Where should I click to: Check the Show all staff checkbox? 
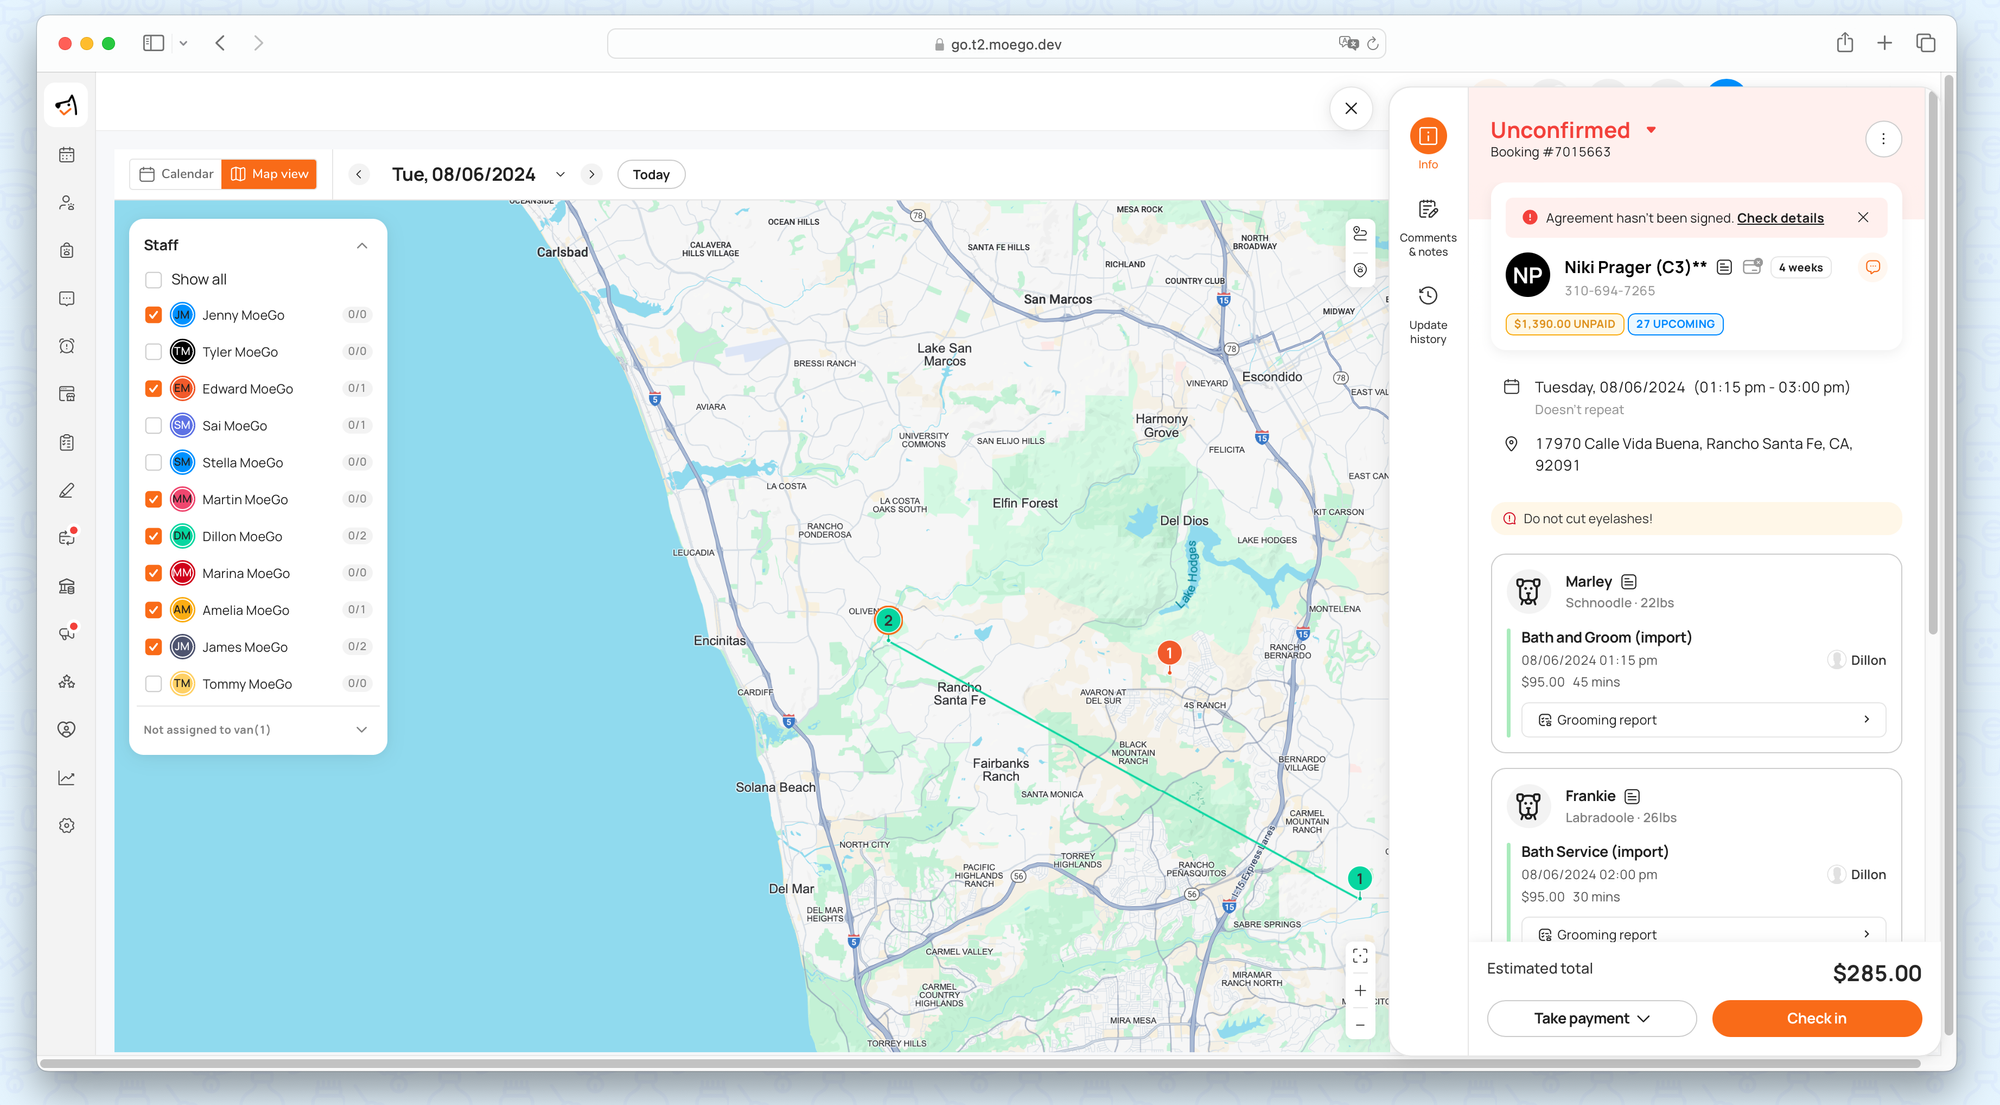(153, 280)
